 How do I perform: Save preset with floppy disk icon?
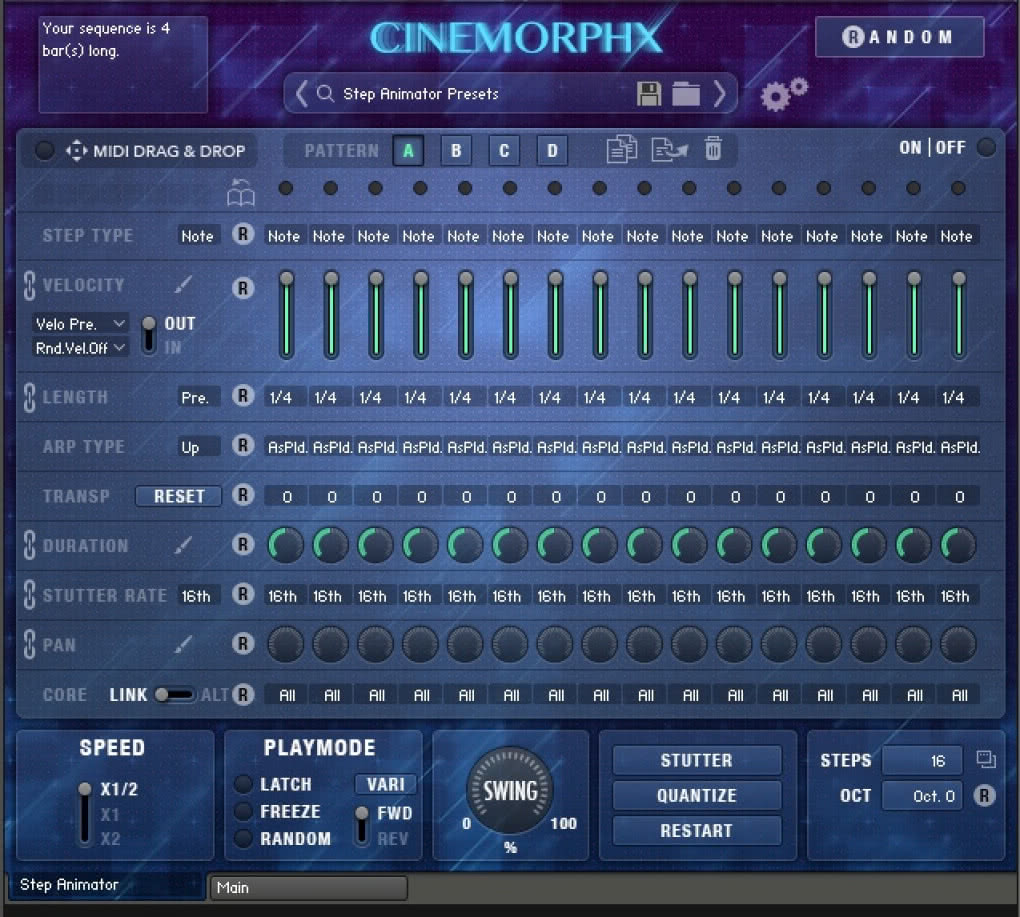click(x=649, y=94)
